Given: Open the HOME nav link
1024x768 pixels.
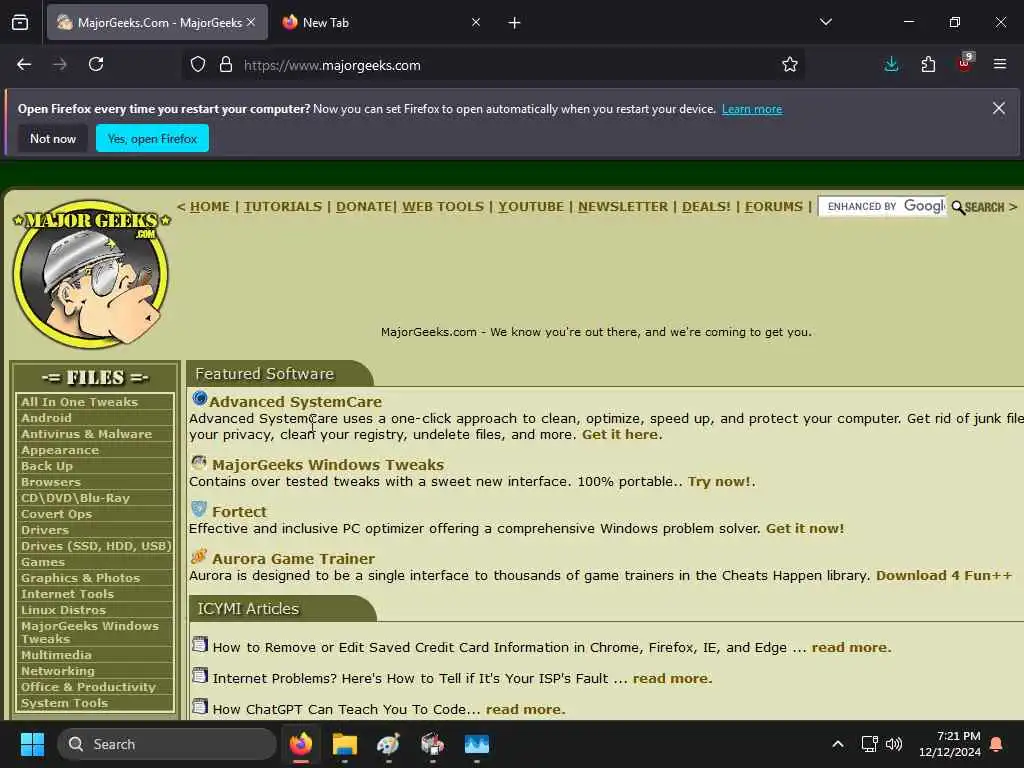Looking at the screenshot, I should tap(210, 206).
